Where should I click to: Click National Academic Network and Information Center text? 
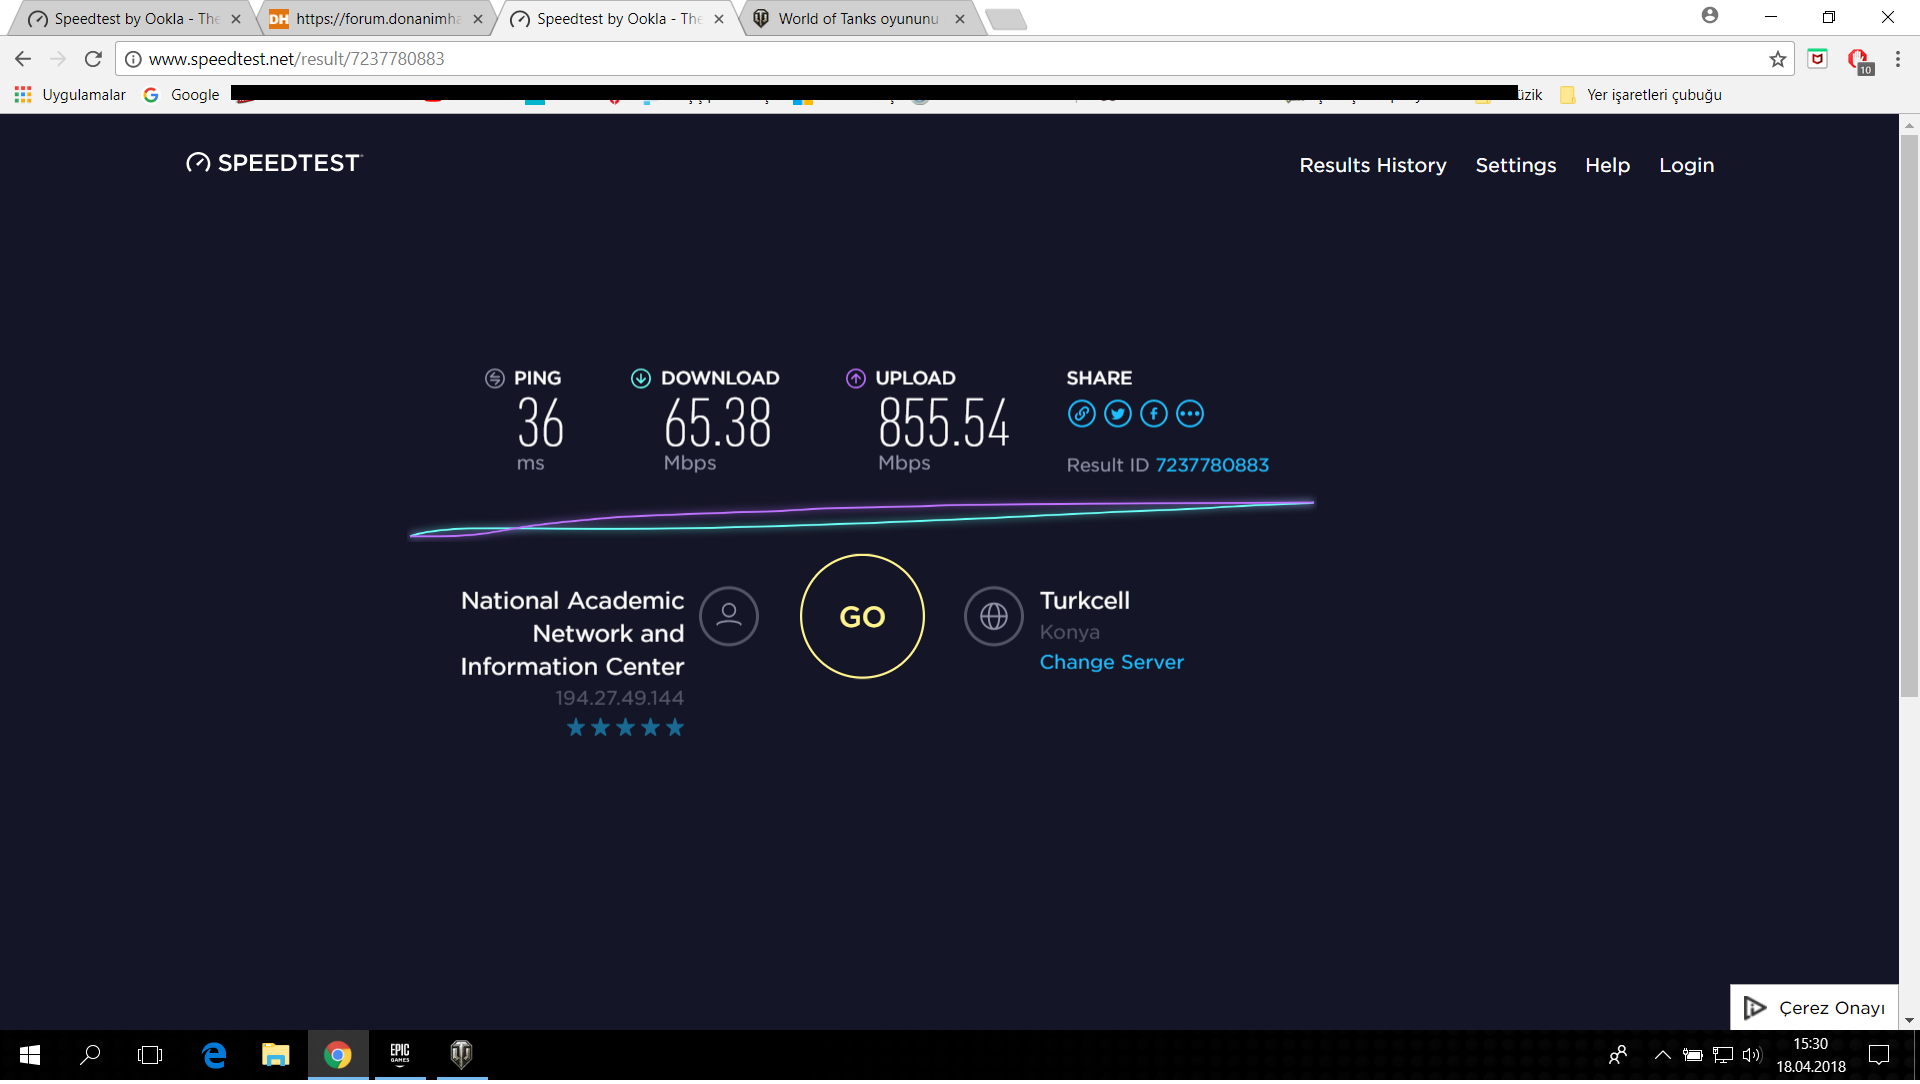(x=572, y=633)
